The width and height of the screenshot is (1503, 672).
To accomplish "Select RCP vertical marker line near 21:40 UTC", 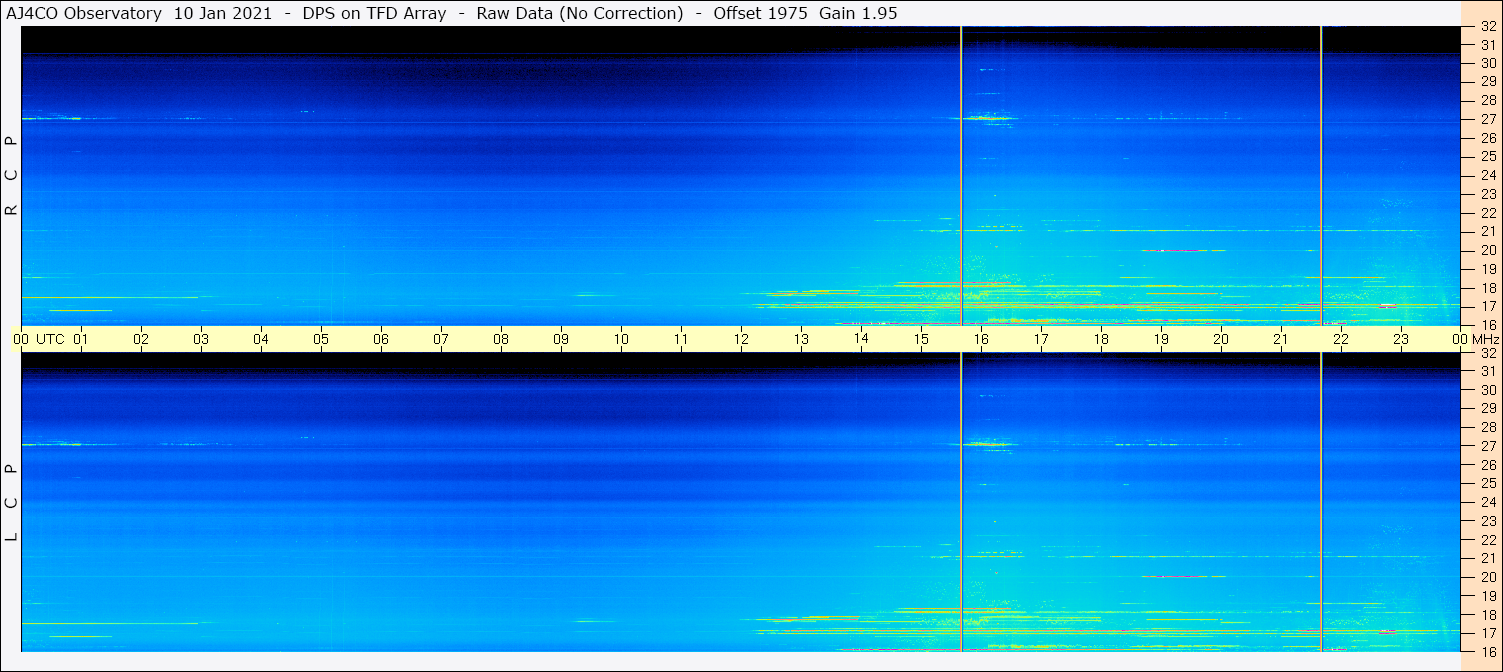I will (x=1322, y=176).
